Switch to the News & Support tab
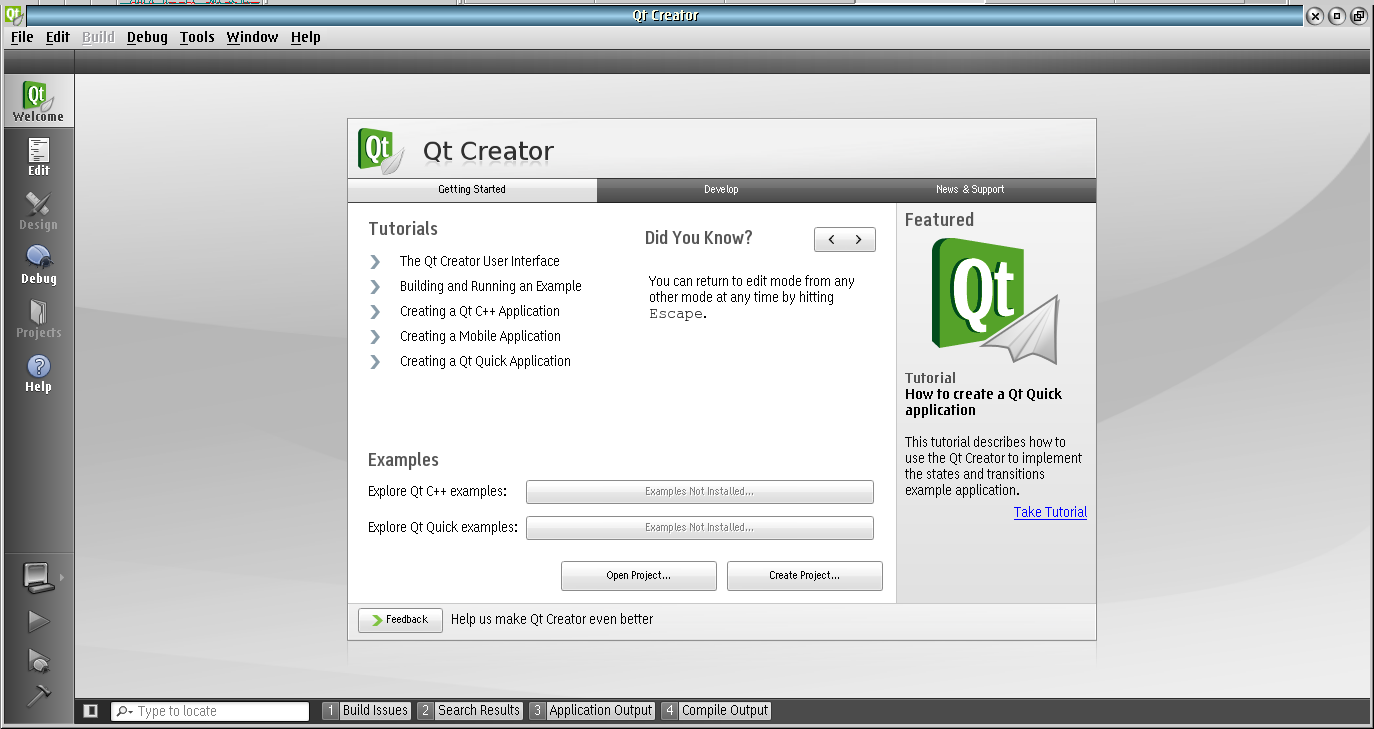The image size is (1374, 729). [x=970, y=190]
